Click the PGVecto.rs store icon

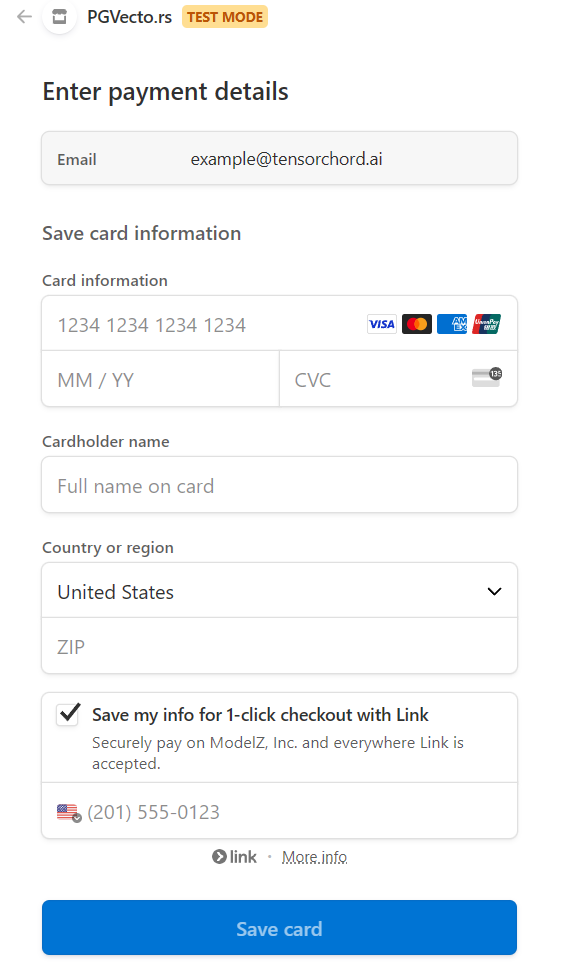pyautogui.click(x=60, y=17)
